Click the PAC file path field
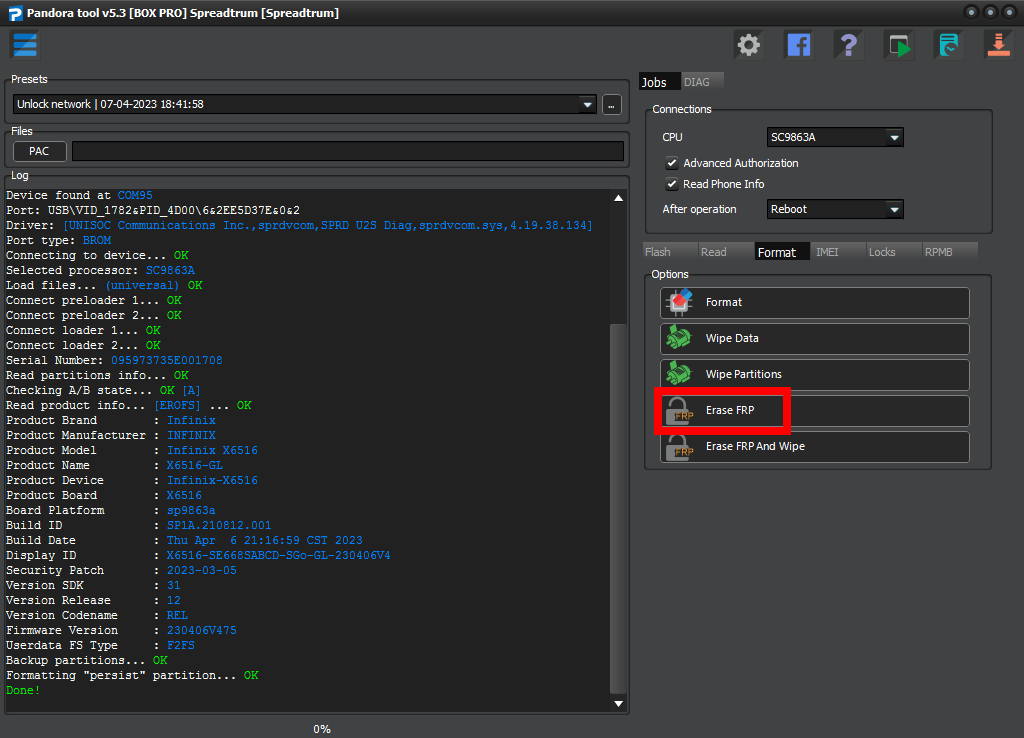 pyautogui.click(x=347, y=151)
